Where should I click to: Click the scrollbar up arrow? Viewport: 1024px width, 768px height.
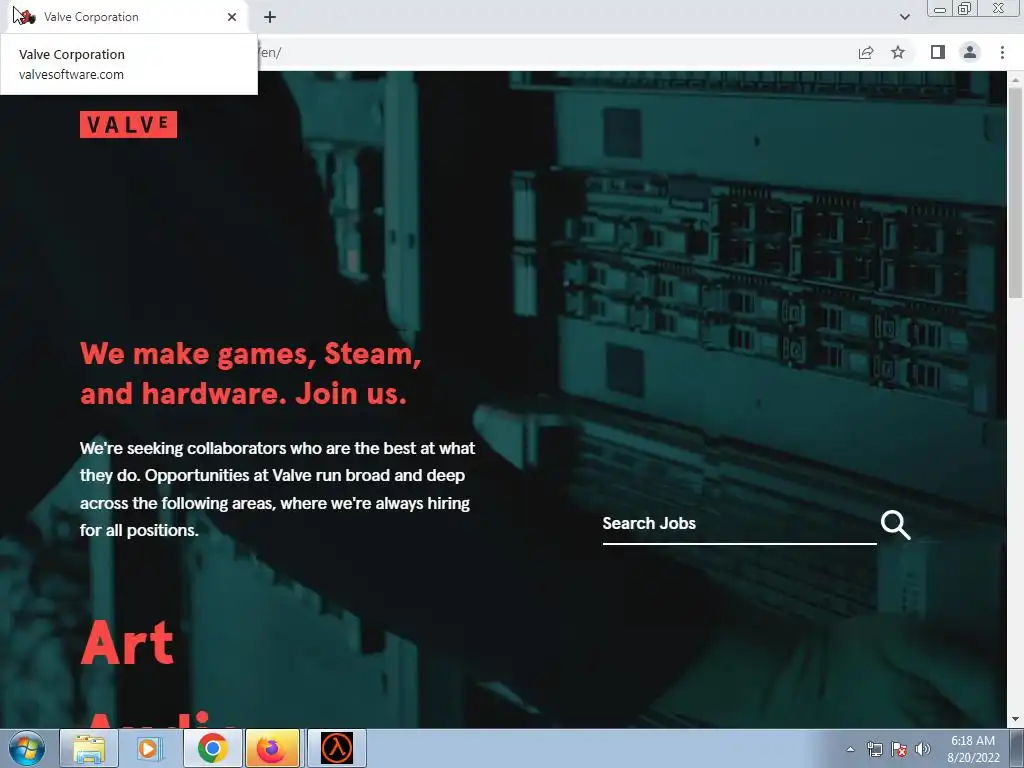pos(1015,79)
